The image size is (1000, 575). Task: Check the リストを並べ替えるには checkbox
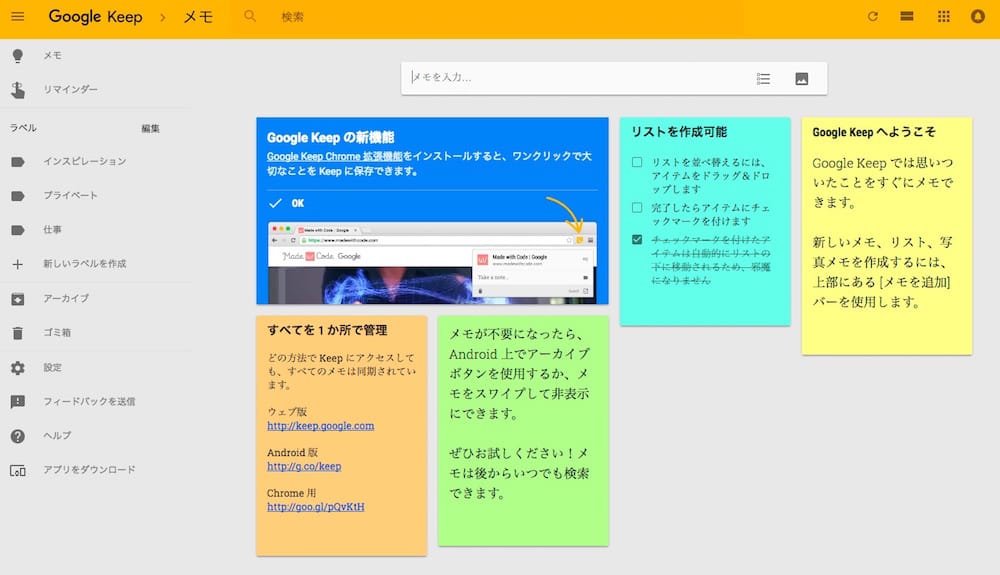(x=637, y=162)
